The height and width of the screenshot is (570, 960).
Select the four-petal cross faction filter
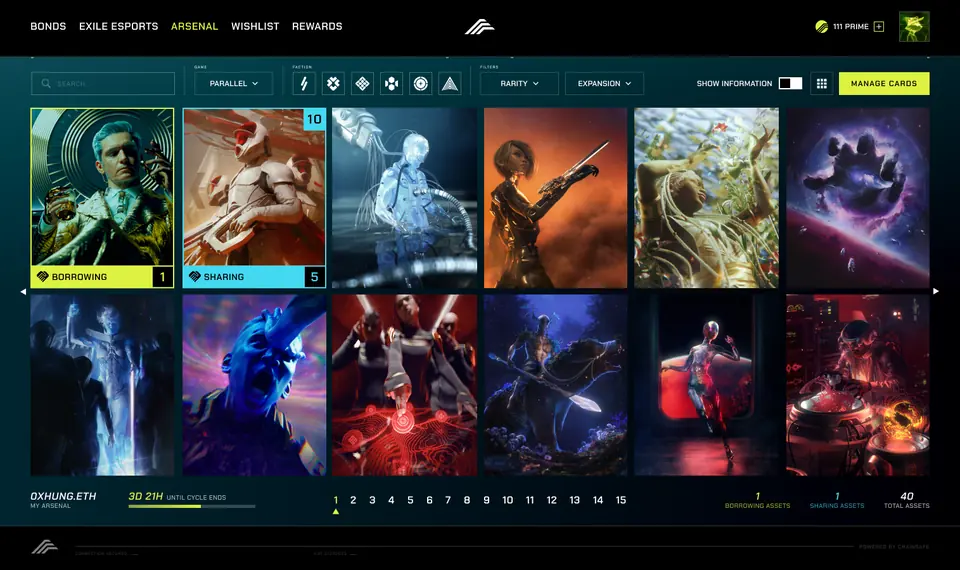point(333,83)
